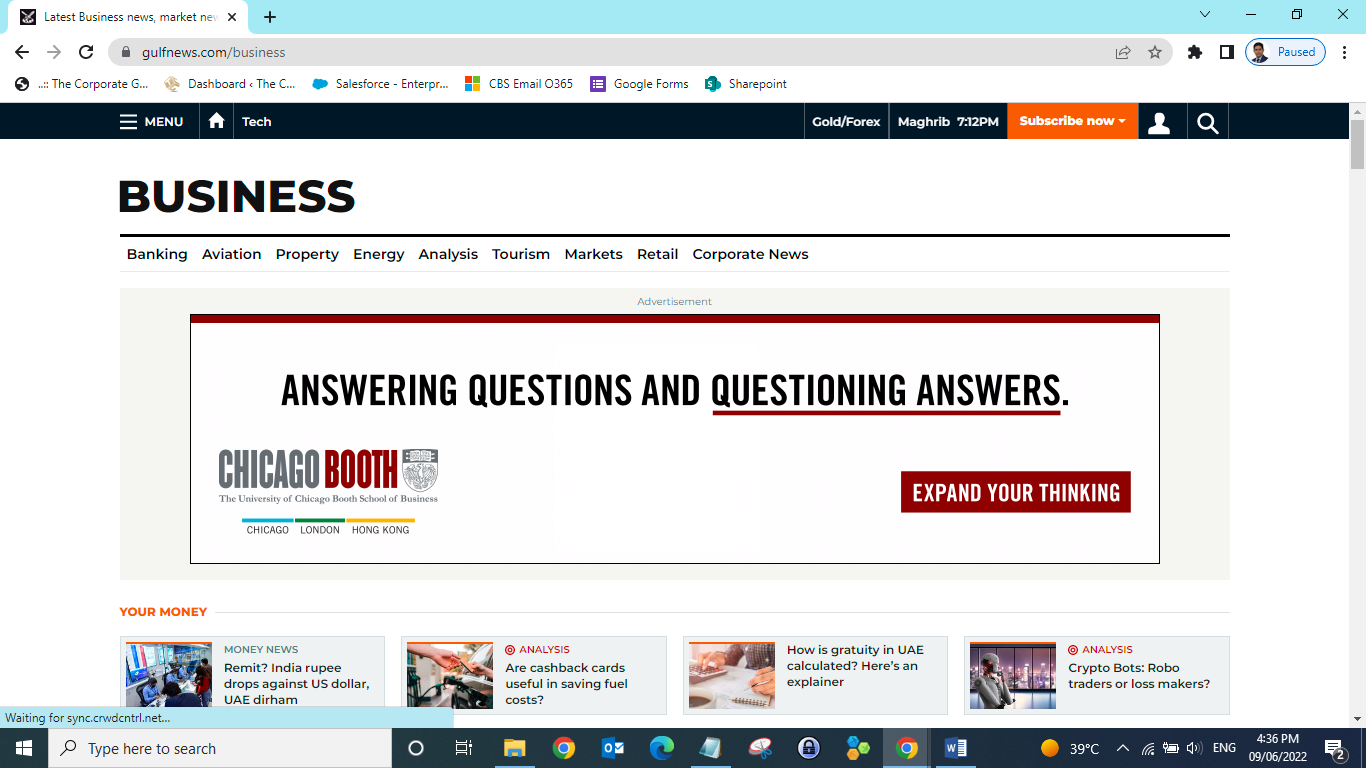The height and width of the screenshot is (768, 1366).
Task: Click the Expand Your Thinking ad button
Action: [1015, 492]
